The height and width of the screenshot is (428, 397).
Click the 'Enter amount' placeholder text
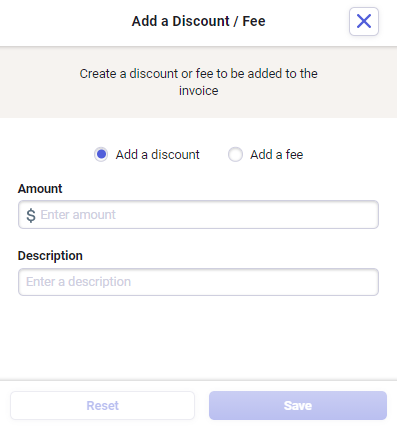click(x=78, y=215)
